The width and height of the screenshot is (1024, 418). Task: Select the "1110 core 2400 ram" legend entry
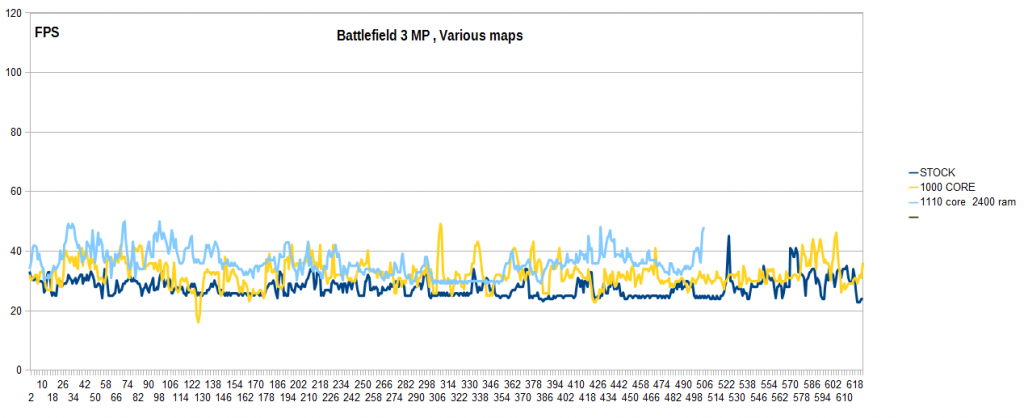968,202
